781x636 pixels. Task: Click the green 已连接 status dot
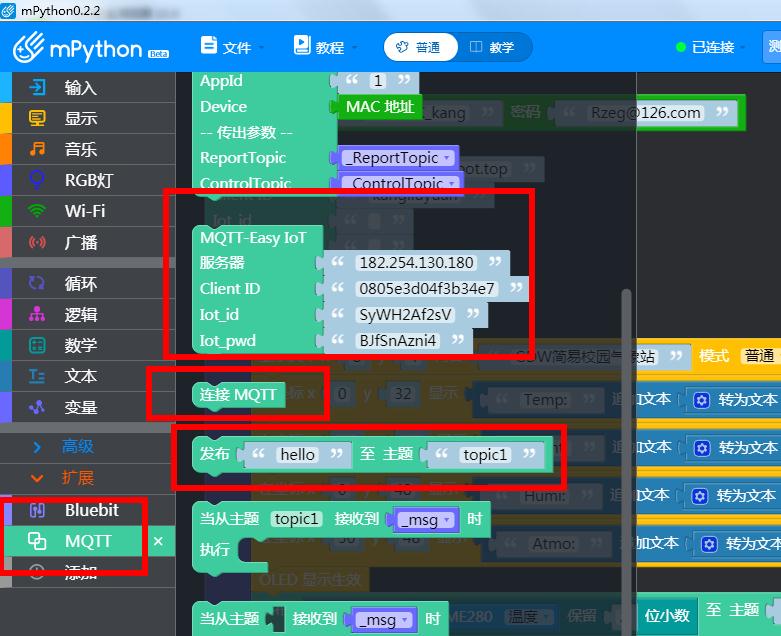click(x=680, y=47)
